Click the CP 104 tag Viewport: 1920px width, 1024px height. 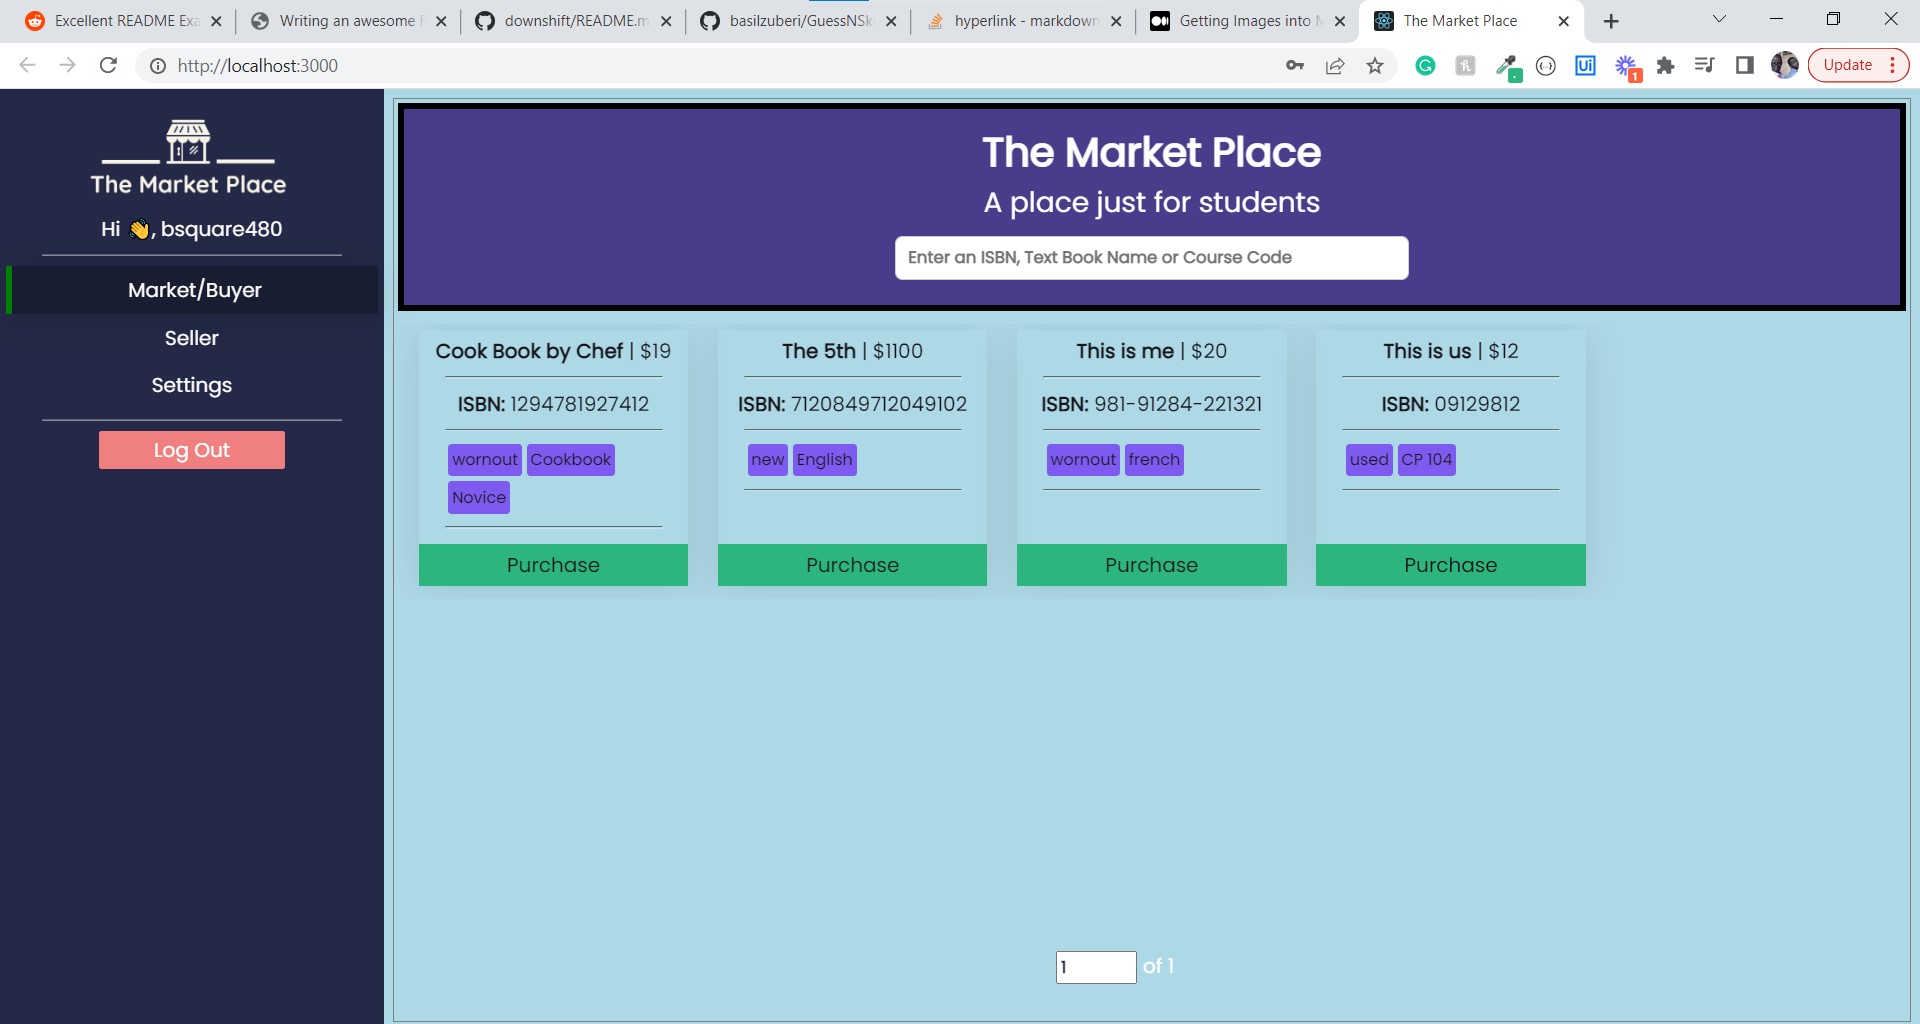click(1426, 460)
